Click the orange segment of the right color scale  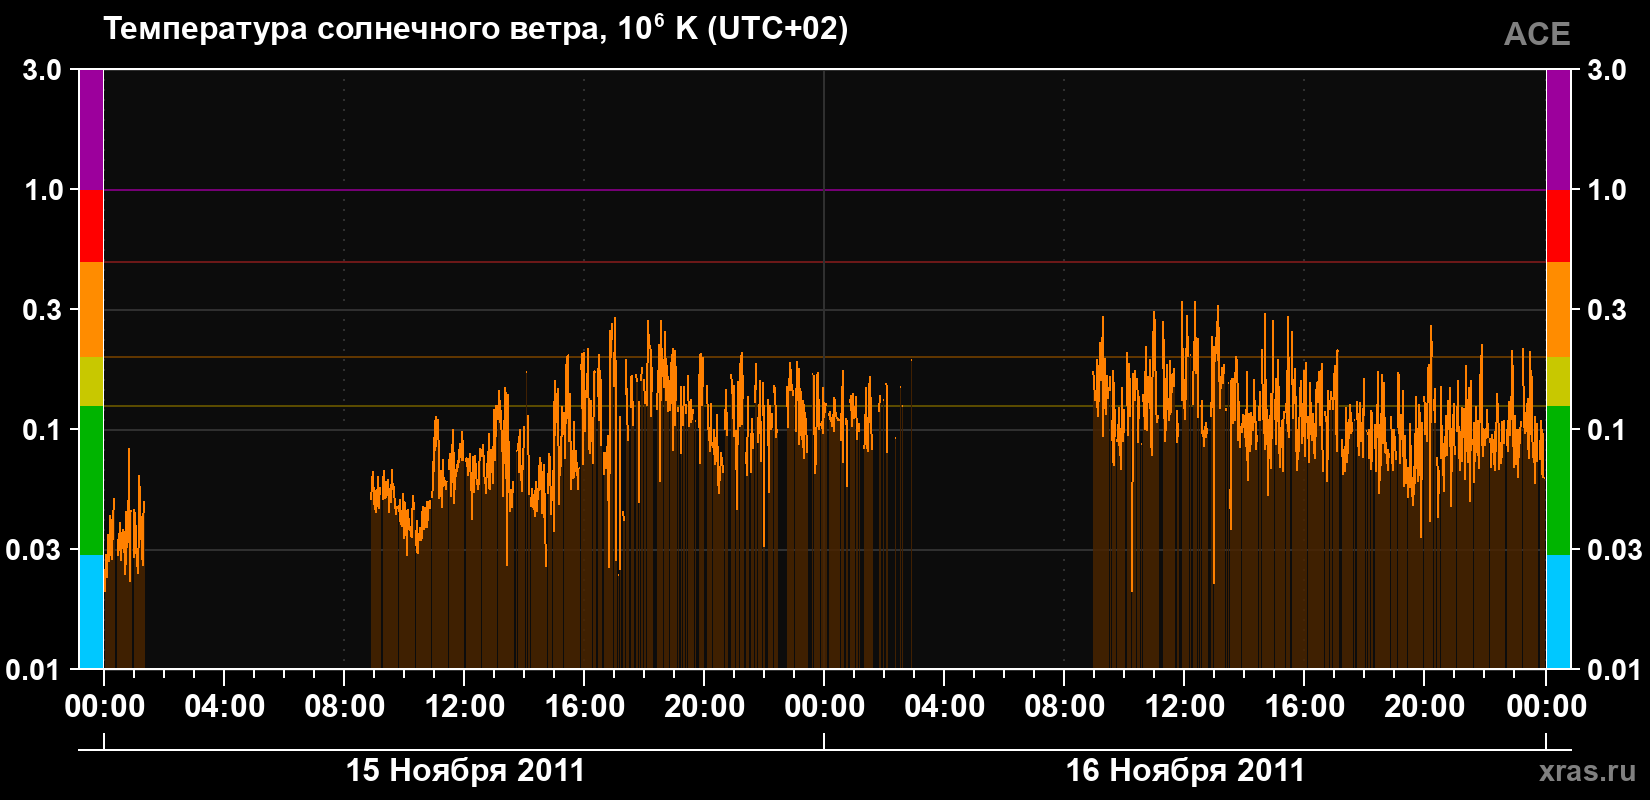coord(1559,310)
